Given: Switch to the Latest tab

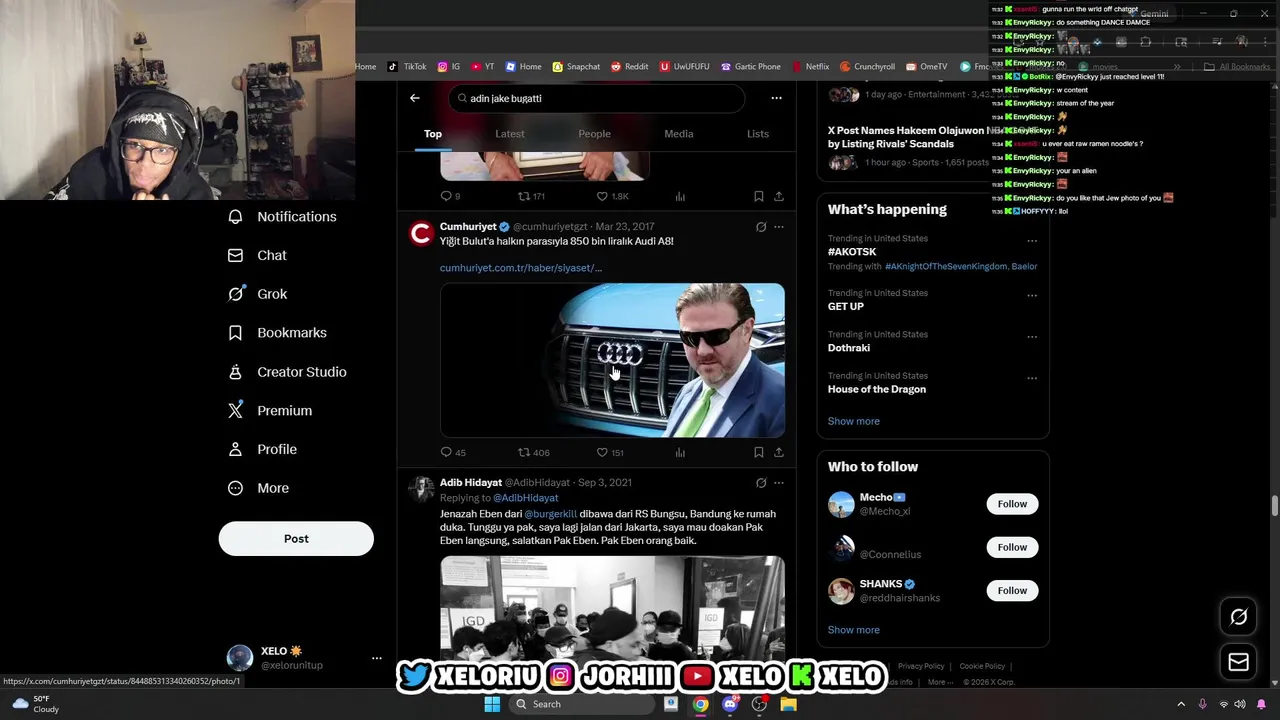Looking at the screenshot, I should pyautogui.click(x=509, y=134).
